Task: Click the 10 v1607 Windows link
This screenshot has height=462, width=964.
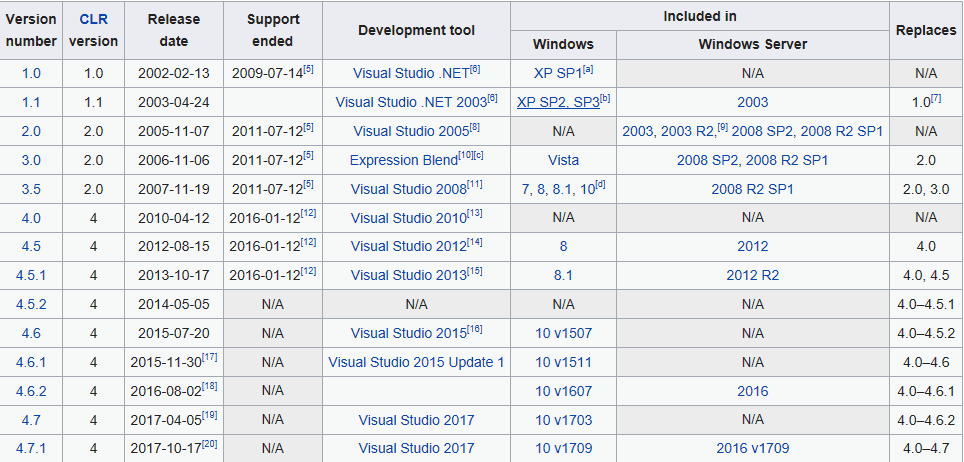Action: 563,391
